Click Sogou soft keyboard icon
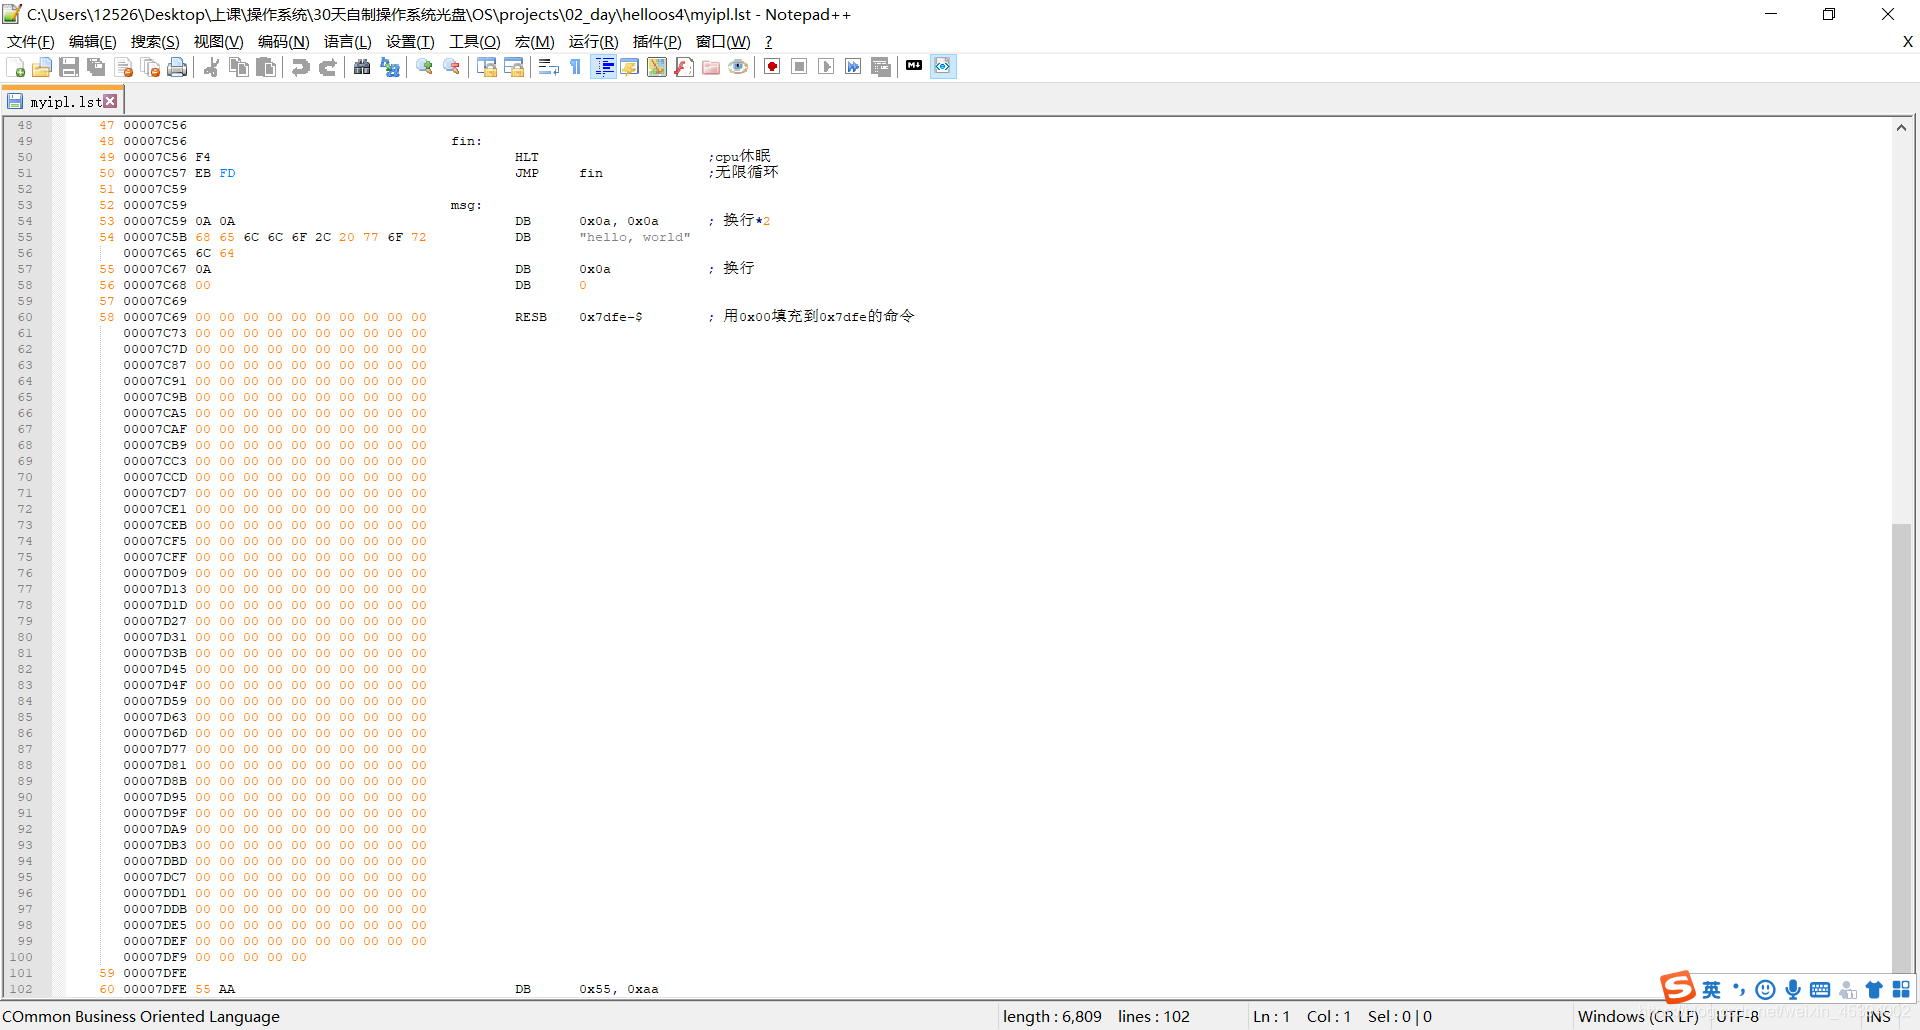The image size is (1920, 1030). pyautogui.click(x=1820, y=989)
